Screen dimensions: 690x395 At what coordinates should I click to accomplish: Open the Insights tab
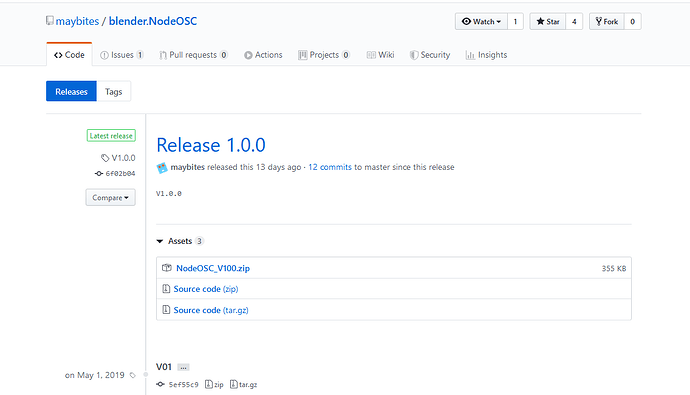click(x=486, y=55)
